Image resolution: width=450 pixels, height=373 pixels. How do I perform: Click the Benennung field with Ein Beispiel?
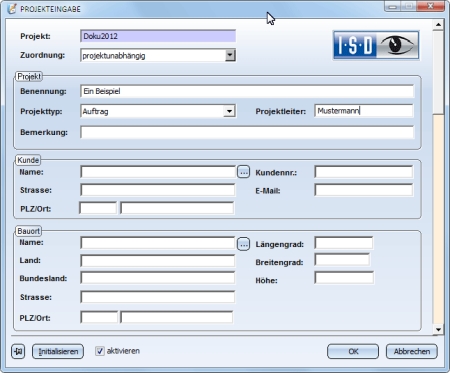tap(247, 91)
